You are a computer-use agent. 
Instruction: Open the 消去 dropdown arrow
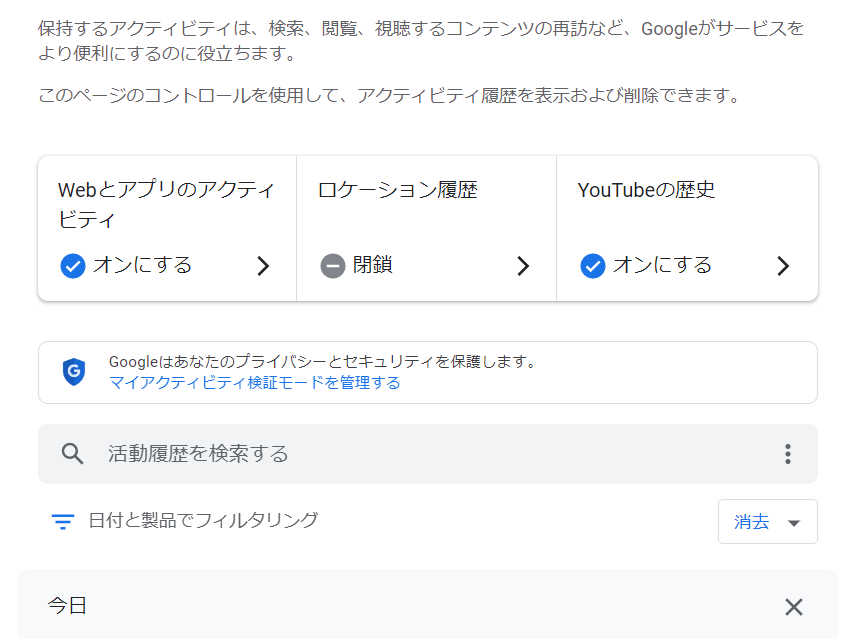pos(794,521)
